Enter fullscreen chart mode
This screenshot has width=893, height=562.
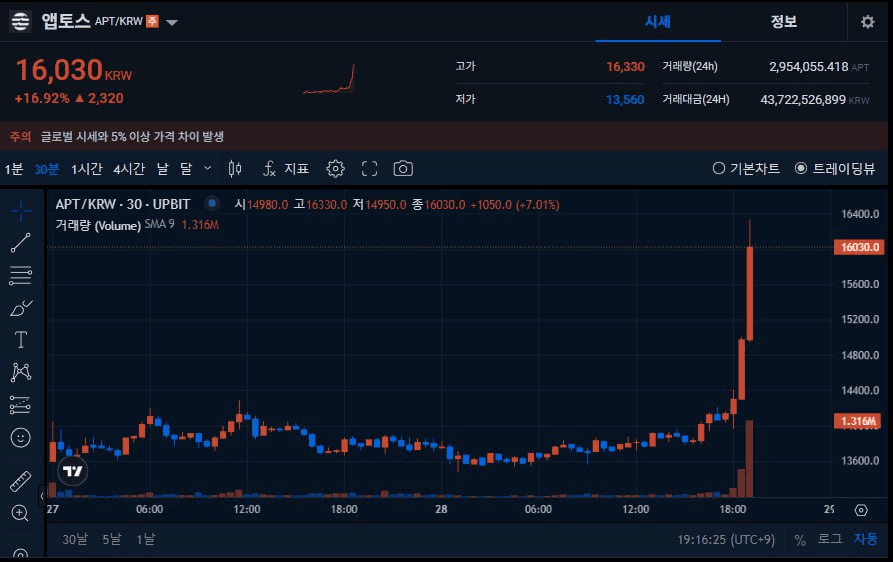pyautogui.click(x=370, y=169)
